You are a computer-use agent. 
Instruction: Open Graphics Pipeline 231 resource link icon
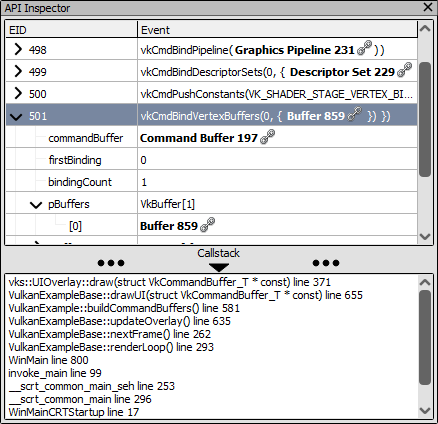364,48
